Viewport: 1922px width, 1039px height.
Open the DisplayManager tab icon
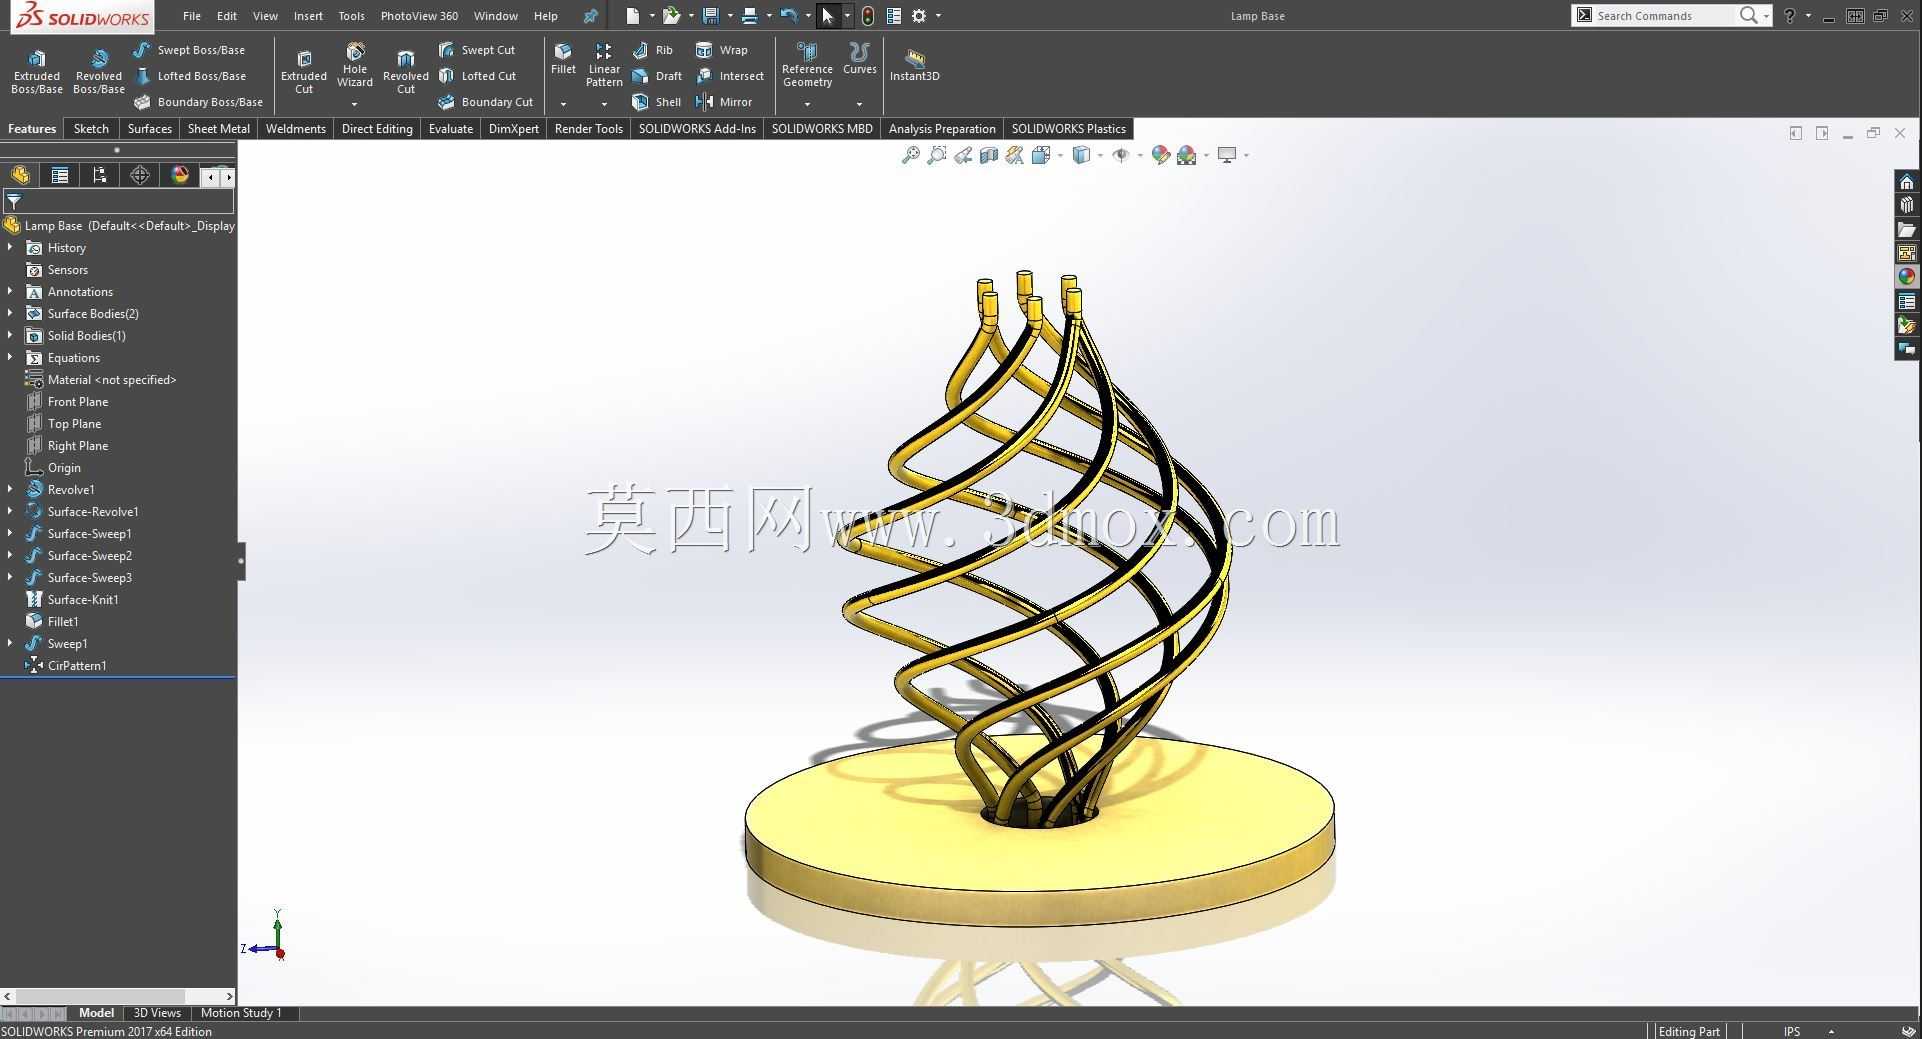pyautogui.click(x=180, y=175)
